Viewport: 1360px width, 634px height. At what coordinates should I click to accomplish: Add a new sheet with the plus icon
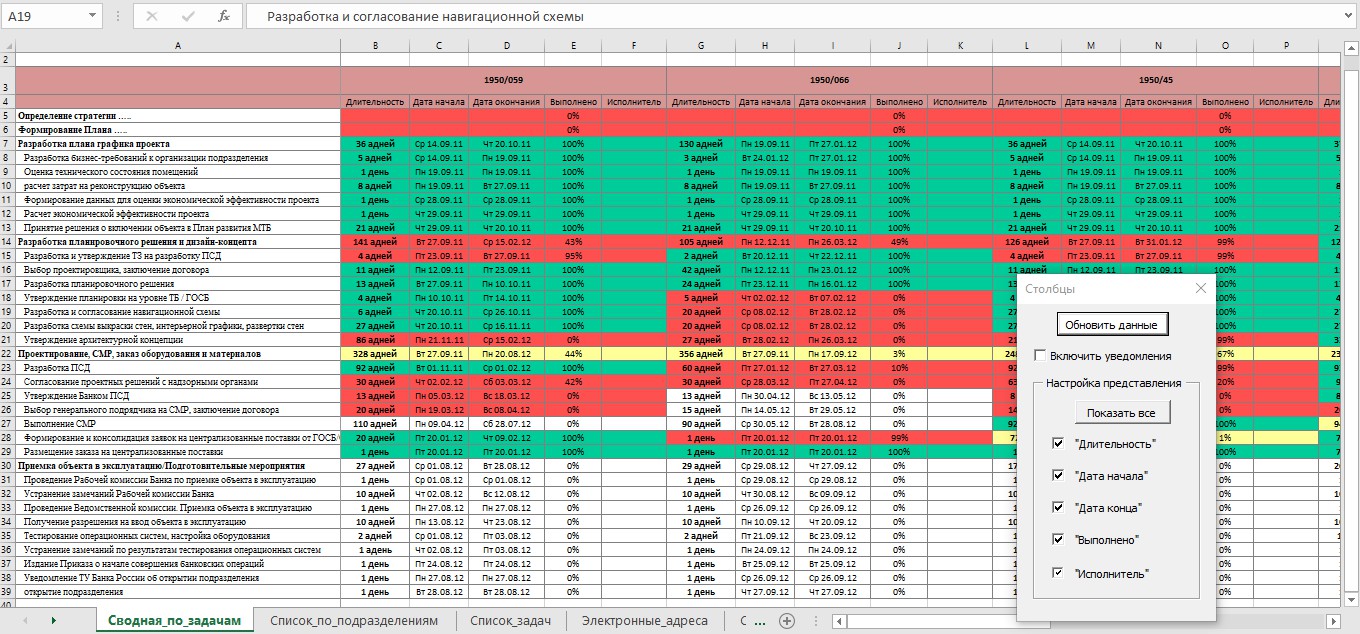pos(787,621)
